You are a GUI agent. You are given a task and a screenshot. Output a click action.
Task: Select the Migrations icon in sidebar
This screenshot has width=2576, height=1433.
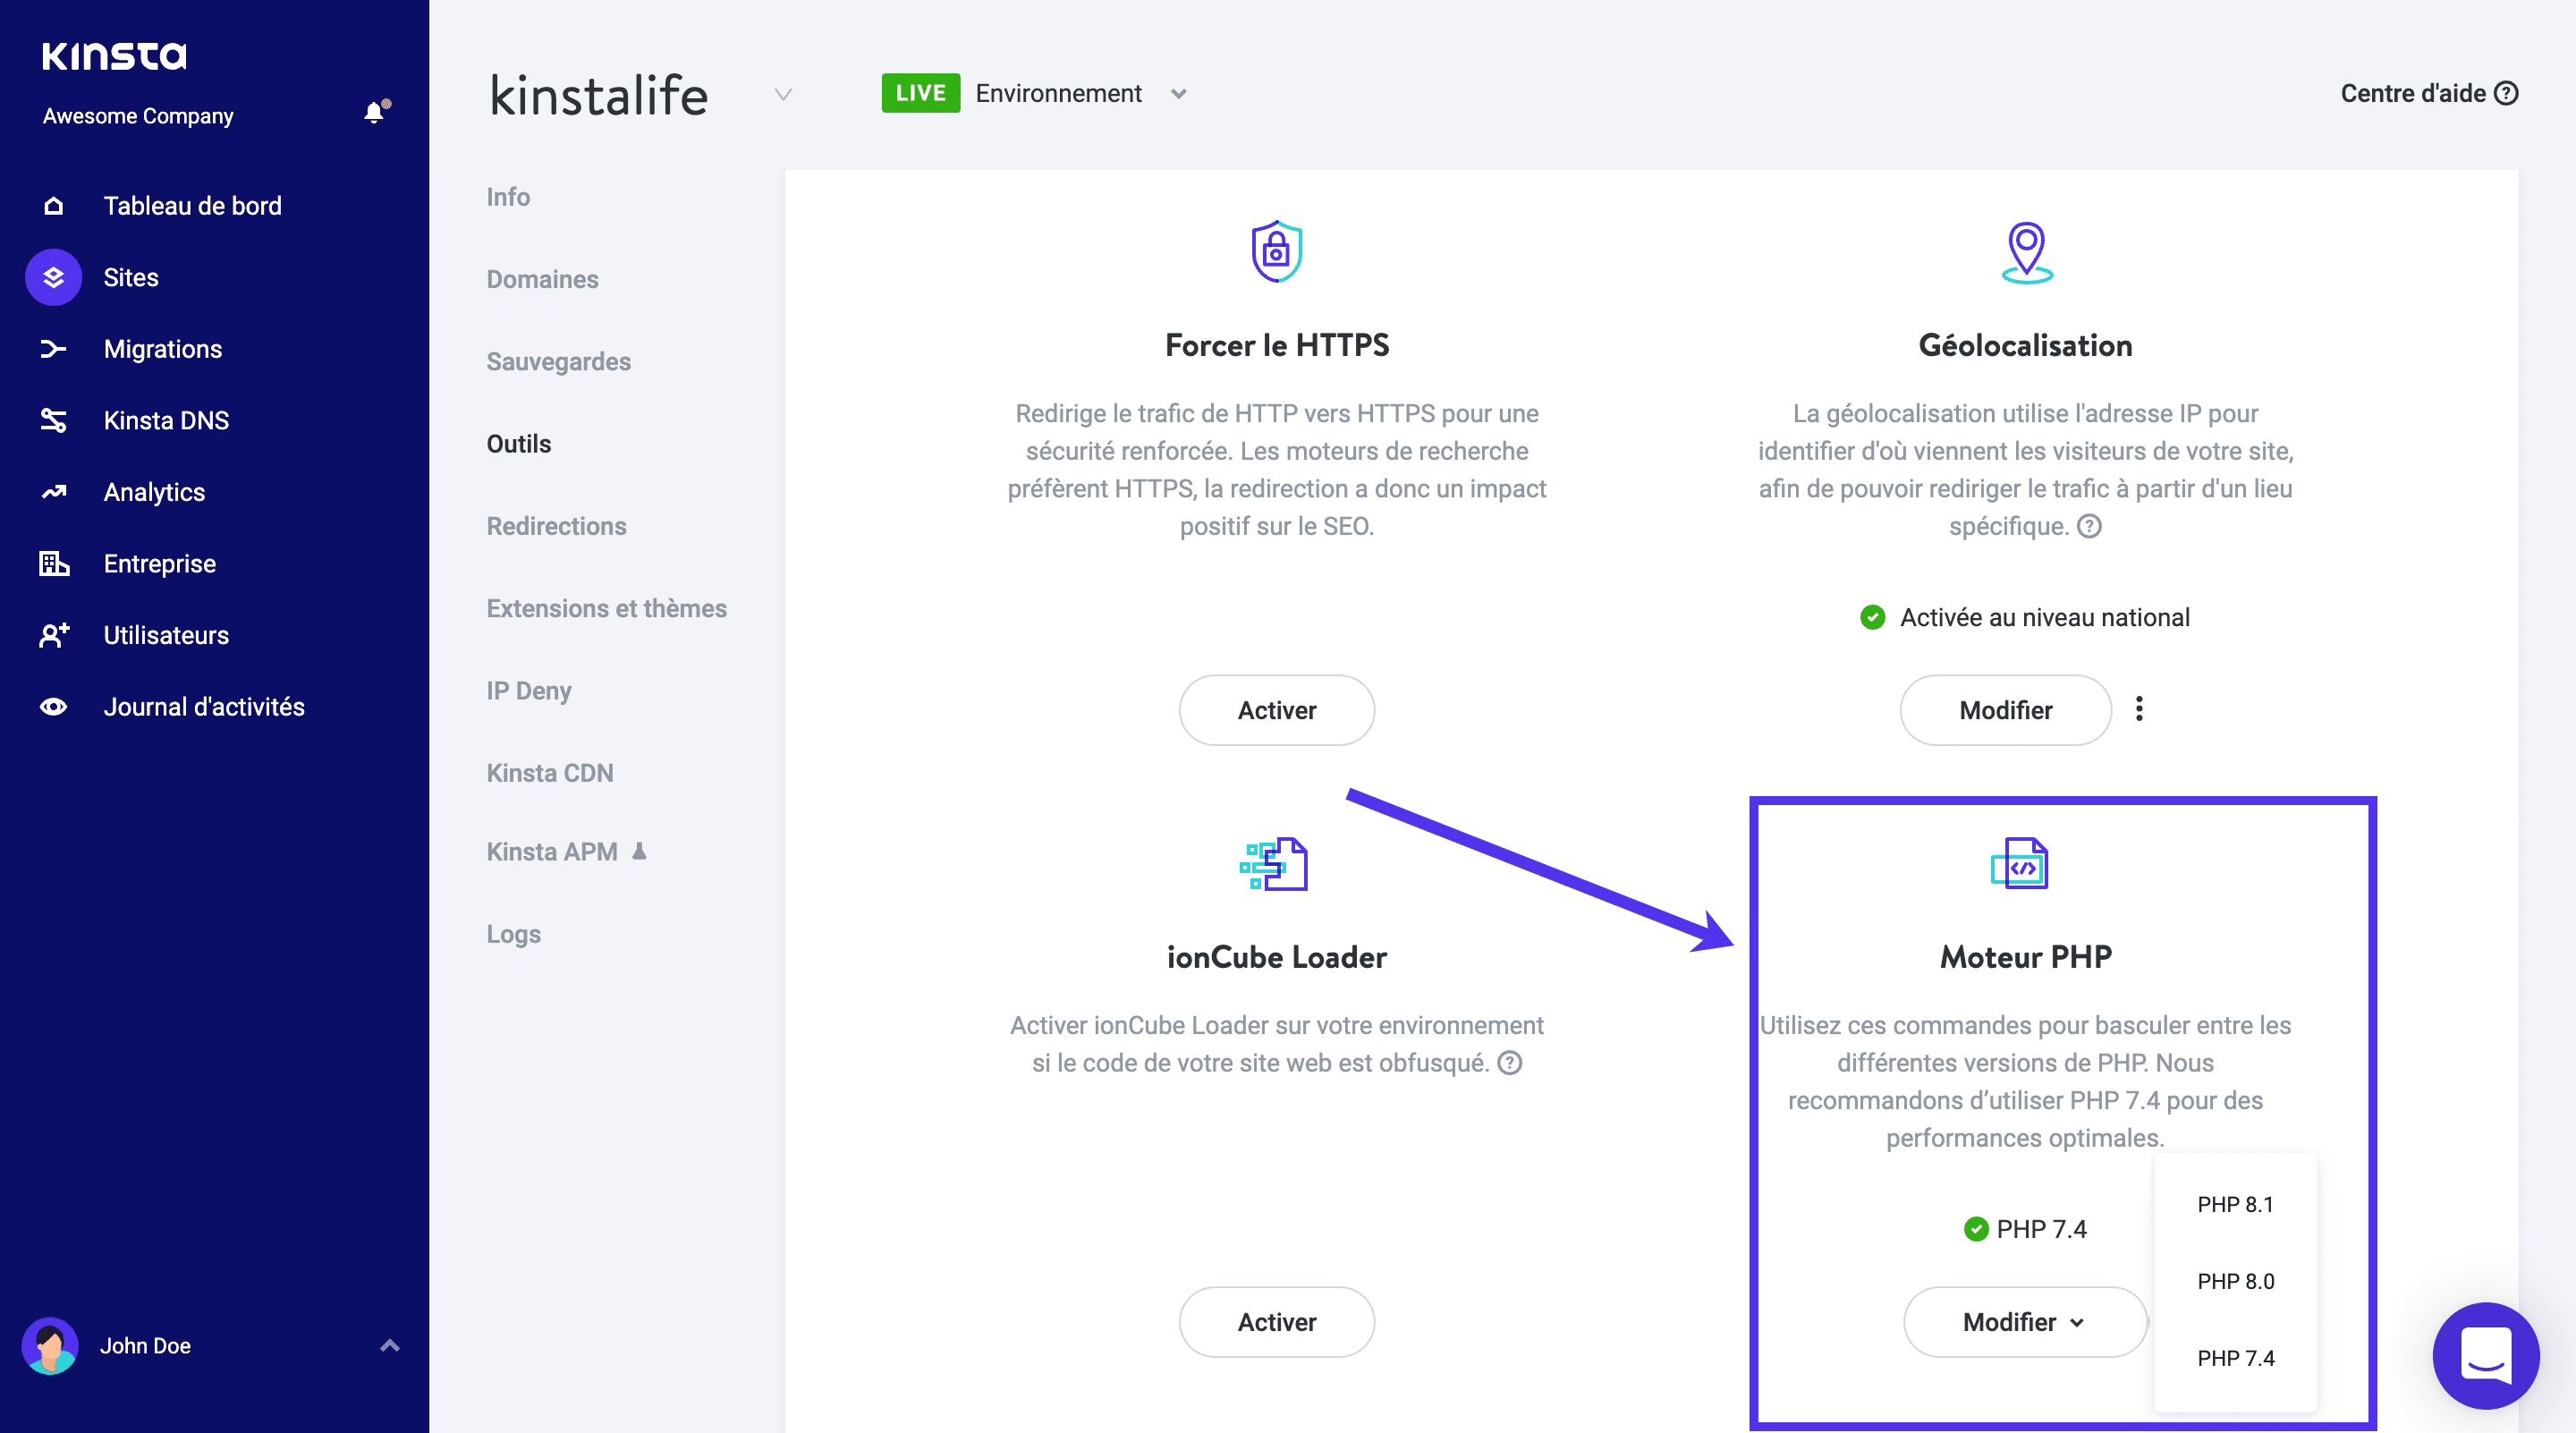point(53,348)
